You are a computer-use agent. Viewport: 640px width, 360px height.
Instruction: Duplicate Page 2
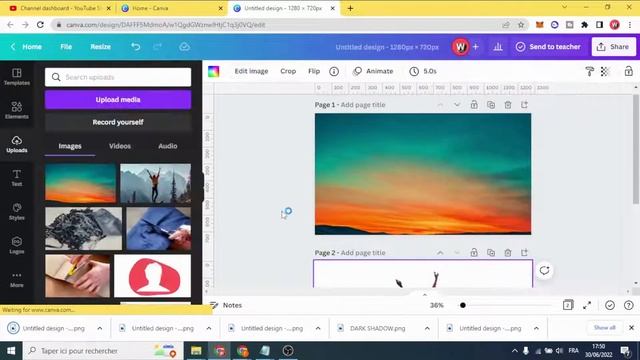(491, 253)
